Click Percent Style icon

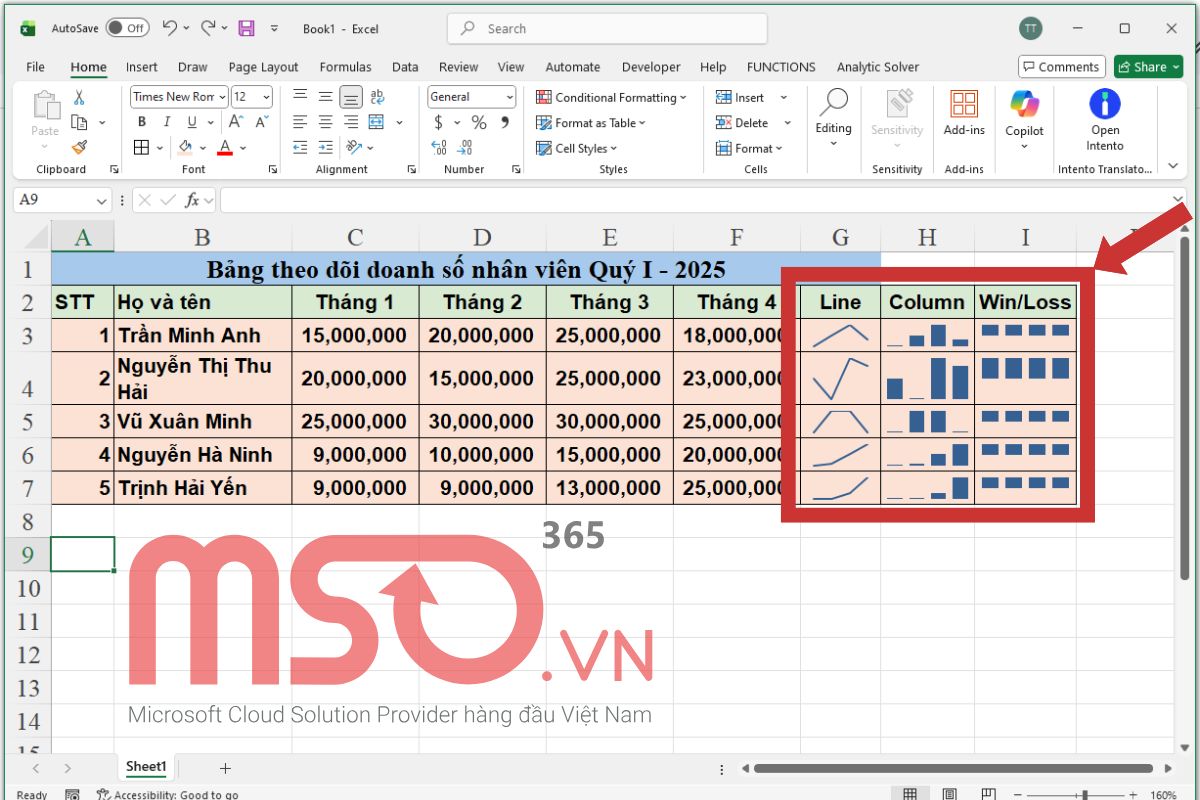coord(479,122)
